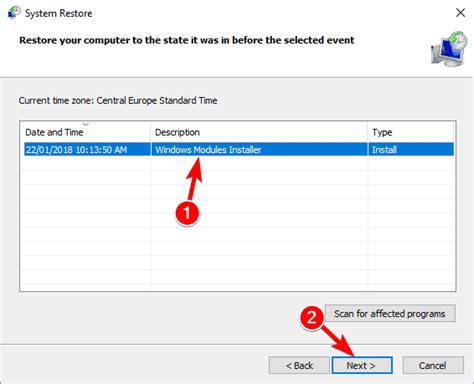This screenshot has height=384, width=474.
Task: Toggle the sort chevron above Date and Time
Action: pos(86,124)
